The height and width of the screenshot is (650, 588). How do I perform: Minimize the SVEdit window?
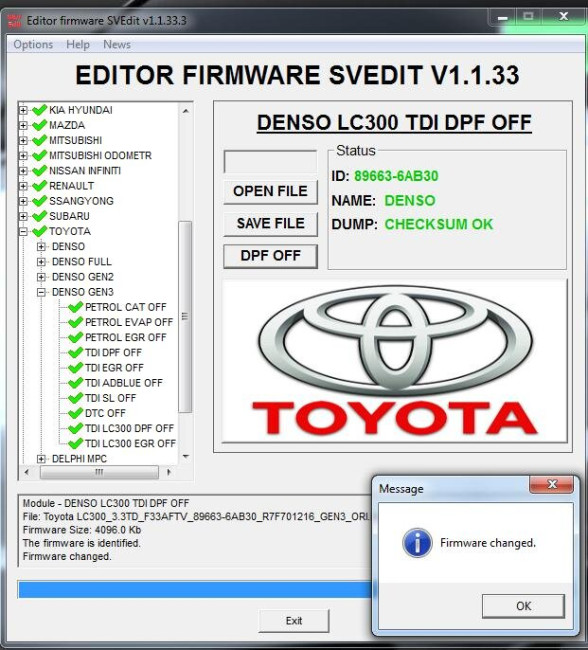pos(503,17)
